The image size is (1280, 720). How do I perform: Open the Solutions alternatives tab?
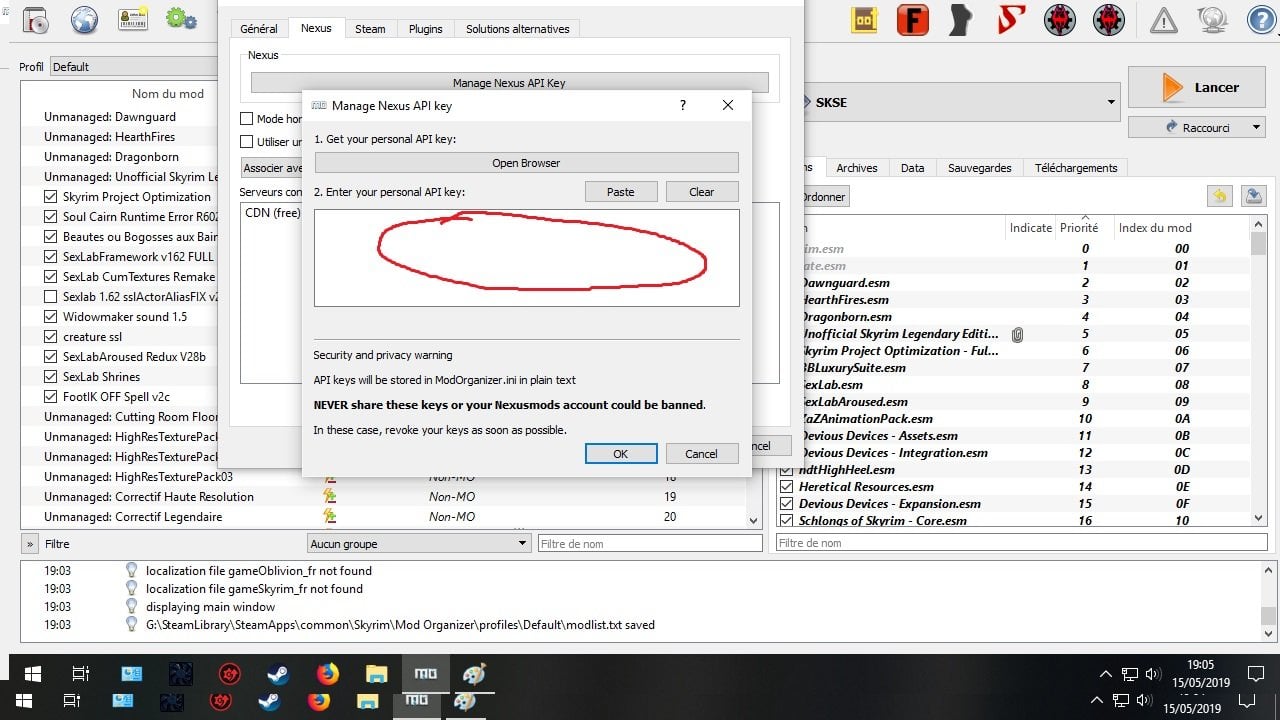[517, 29]
